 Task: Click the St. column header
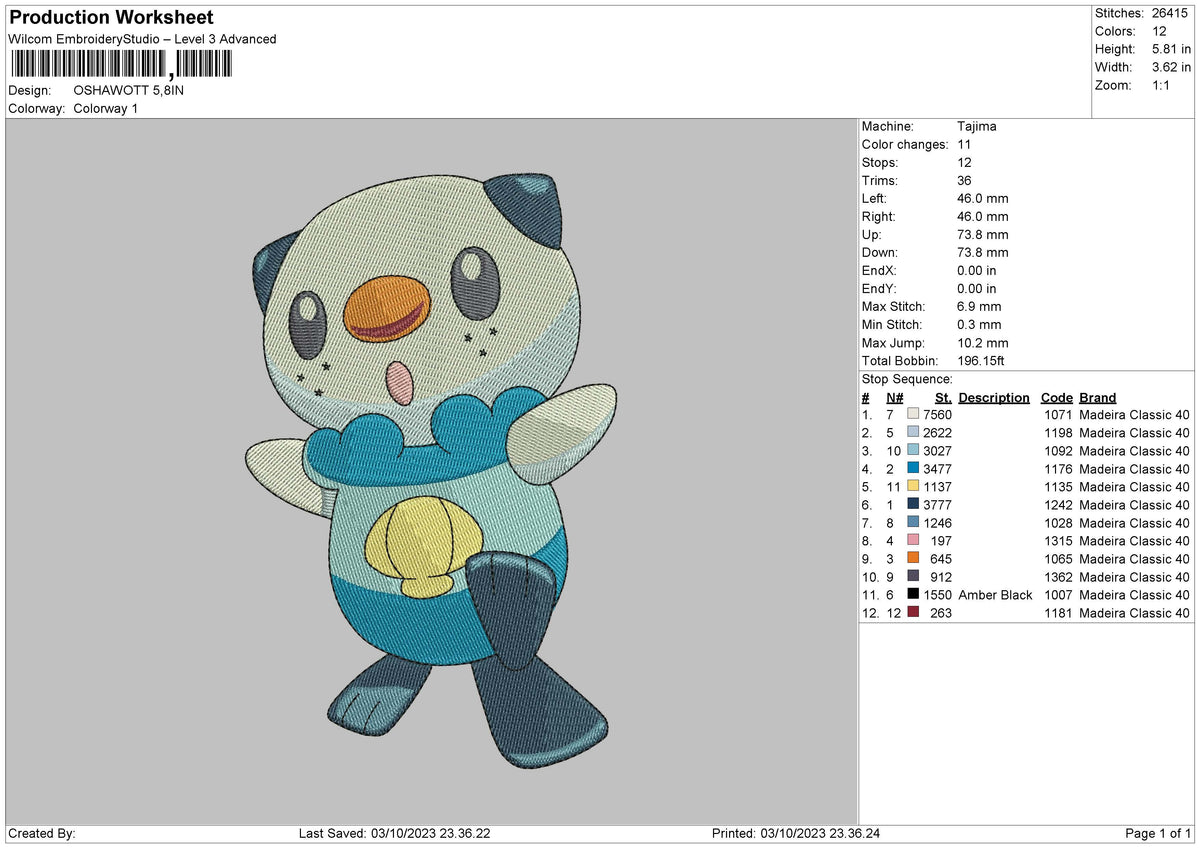943,397
